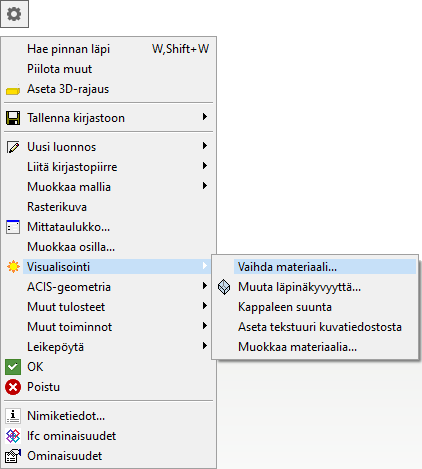
Task: Click the yellow 3D-rajaus icon
Action: pos(13,90)
